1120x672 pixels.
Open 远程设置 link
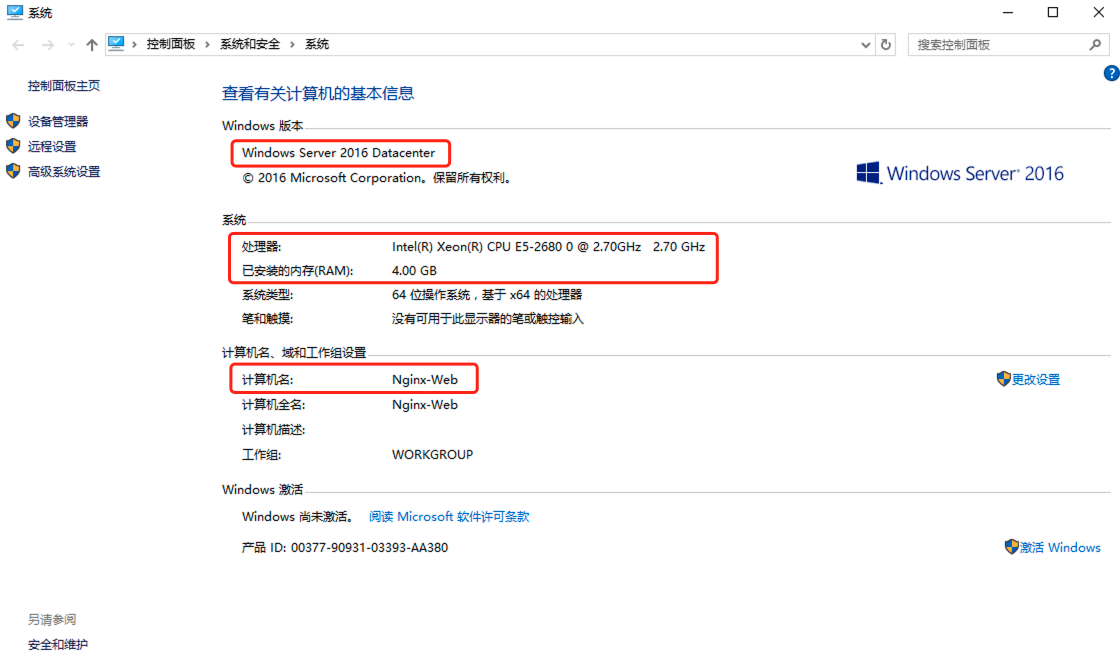tap(51, 146)
